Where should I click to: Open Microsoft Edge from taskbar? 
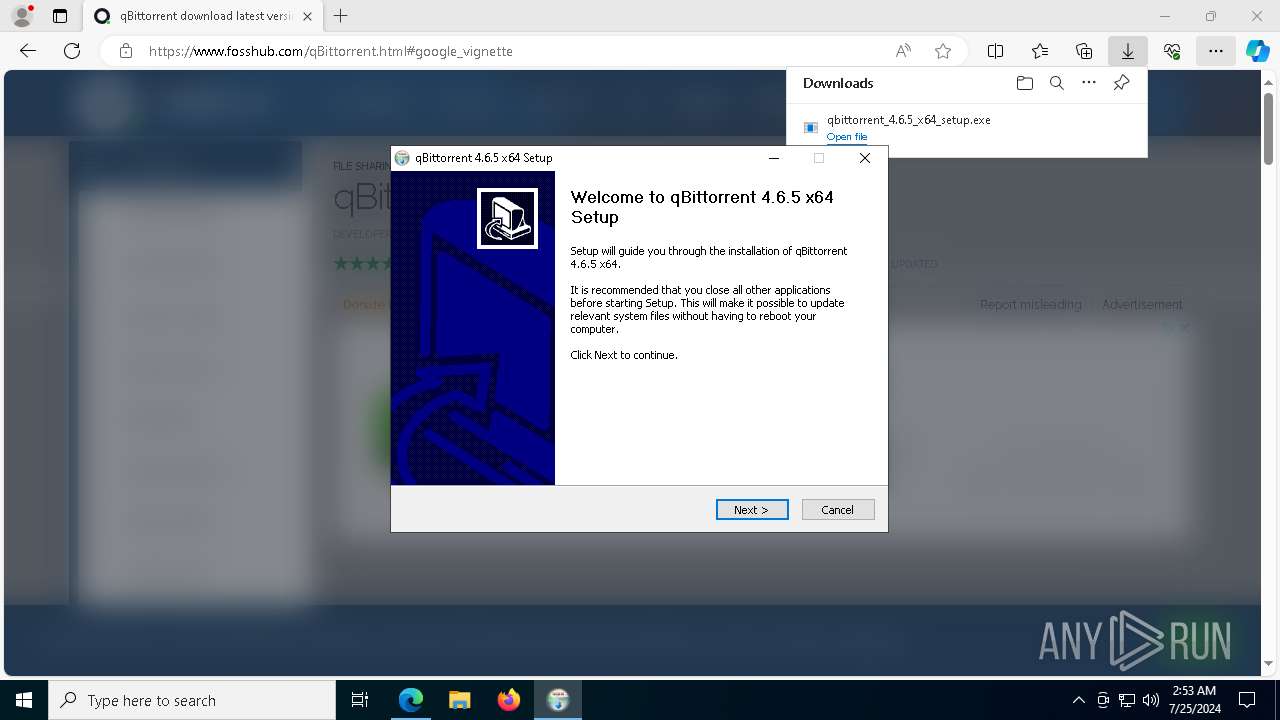411,700
